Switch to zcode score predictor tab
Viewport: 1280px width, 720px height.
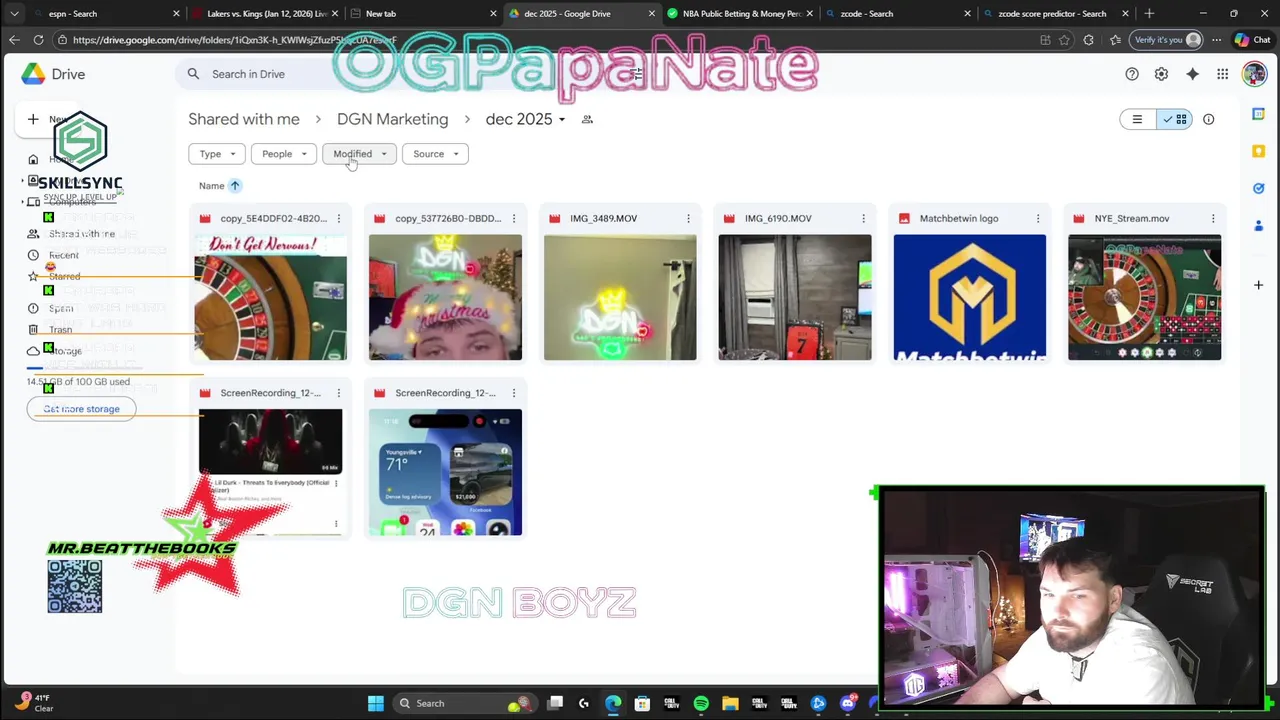tap(1054, 14)
